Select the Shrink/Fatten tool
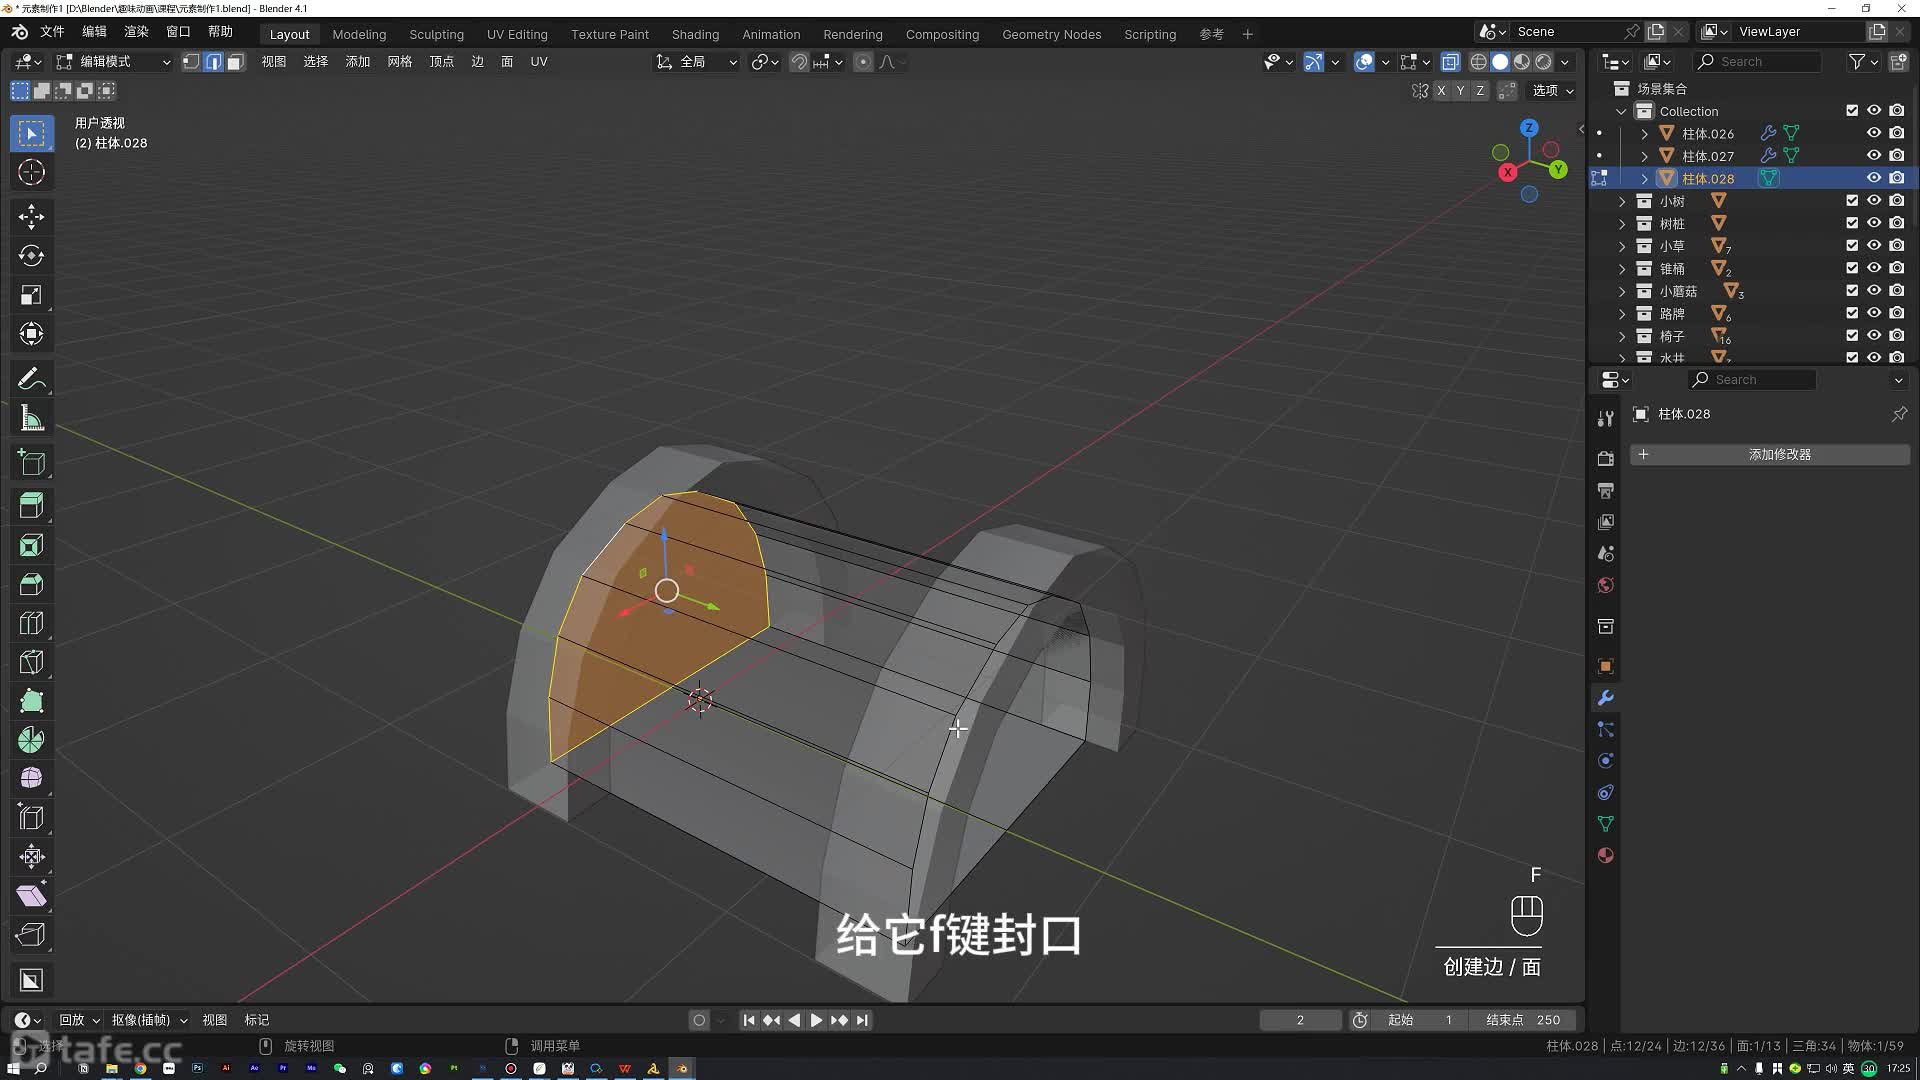Screen dimensions: 1920x1080 point(31,856)
